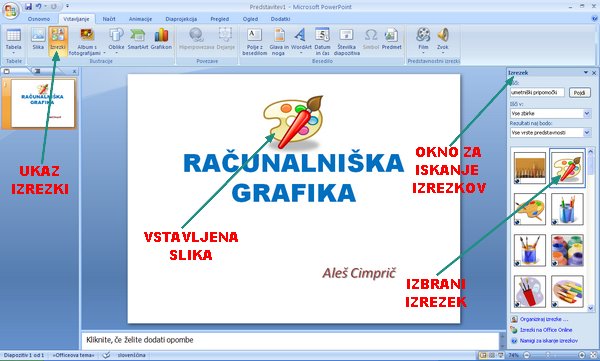Select slide 1 thumbnail in left pane
Screen dimensions: 600x361
[43, 103]
